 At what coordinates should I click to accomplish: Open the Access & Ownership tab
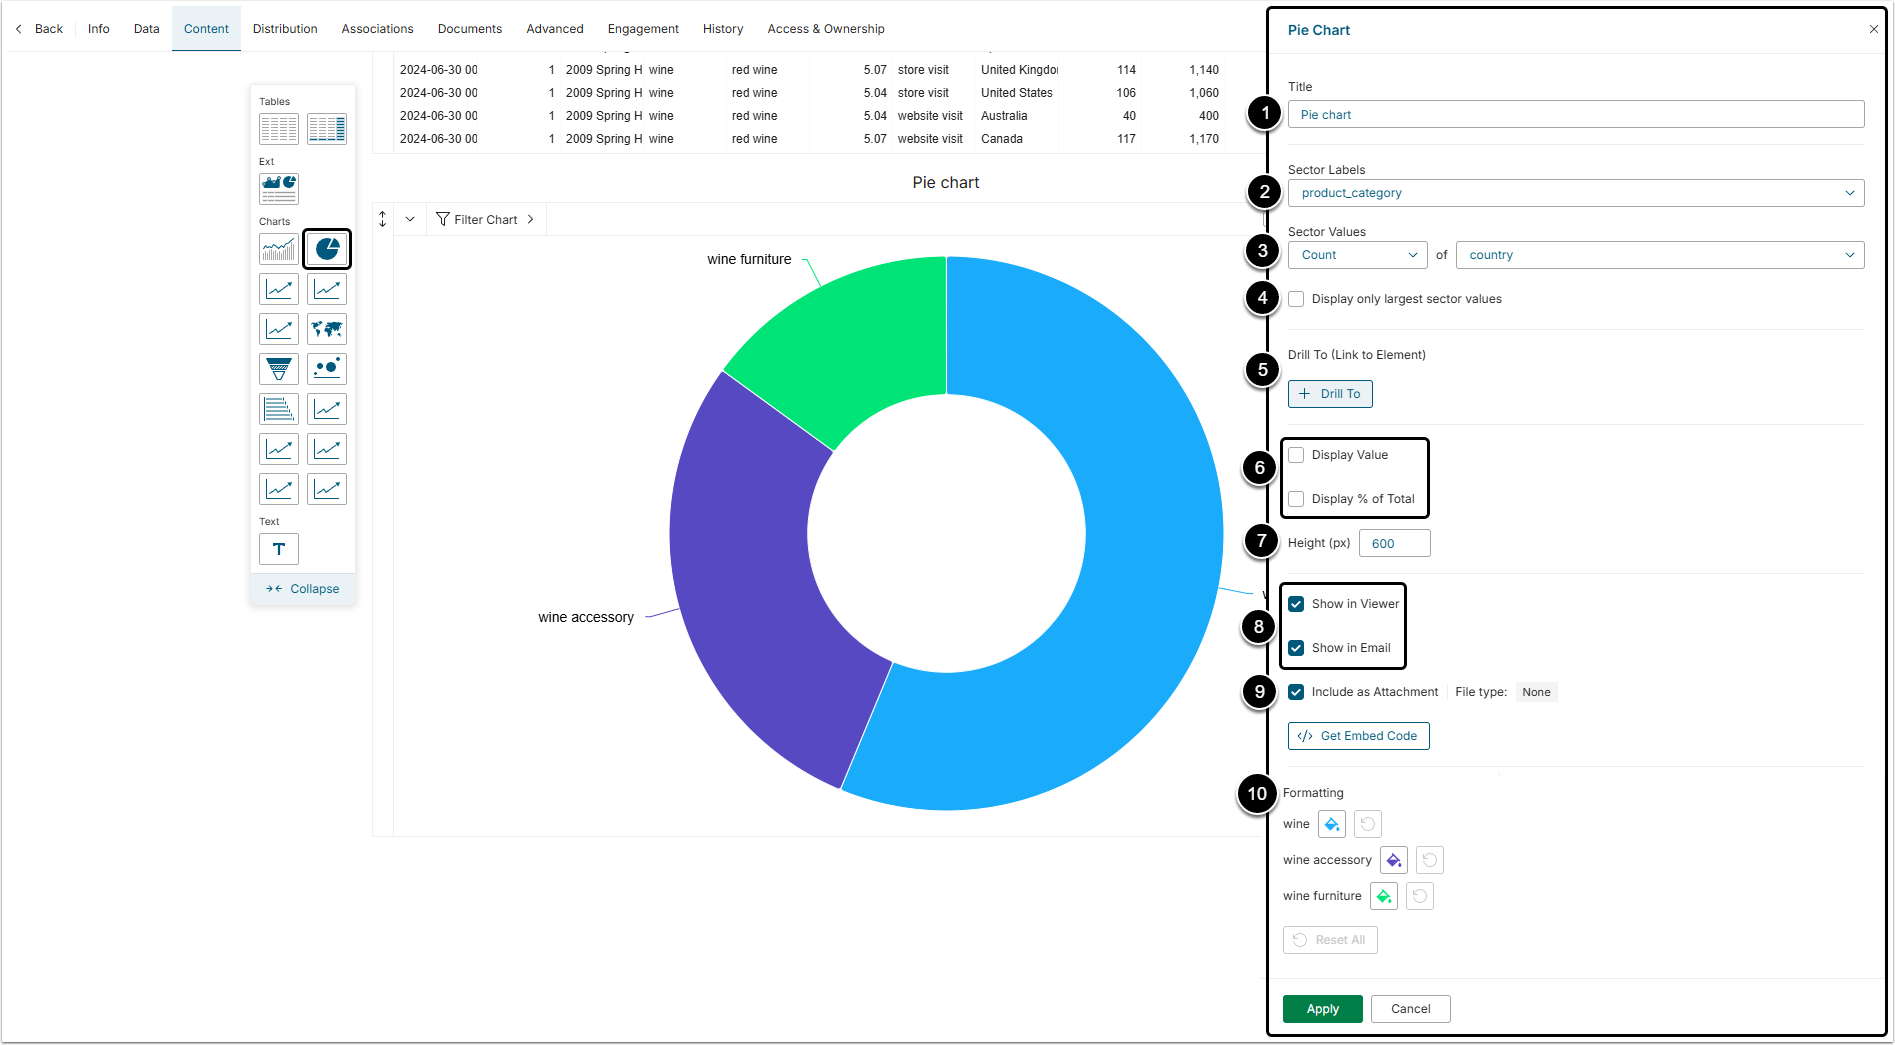(825, 29)
